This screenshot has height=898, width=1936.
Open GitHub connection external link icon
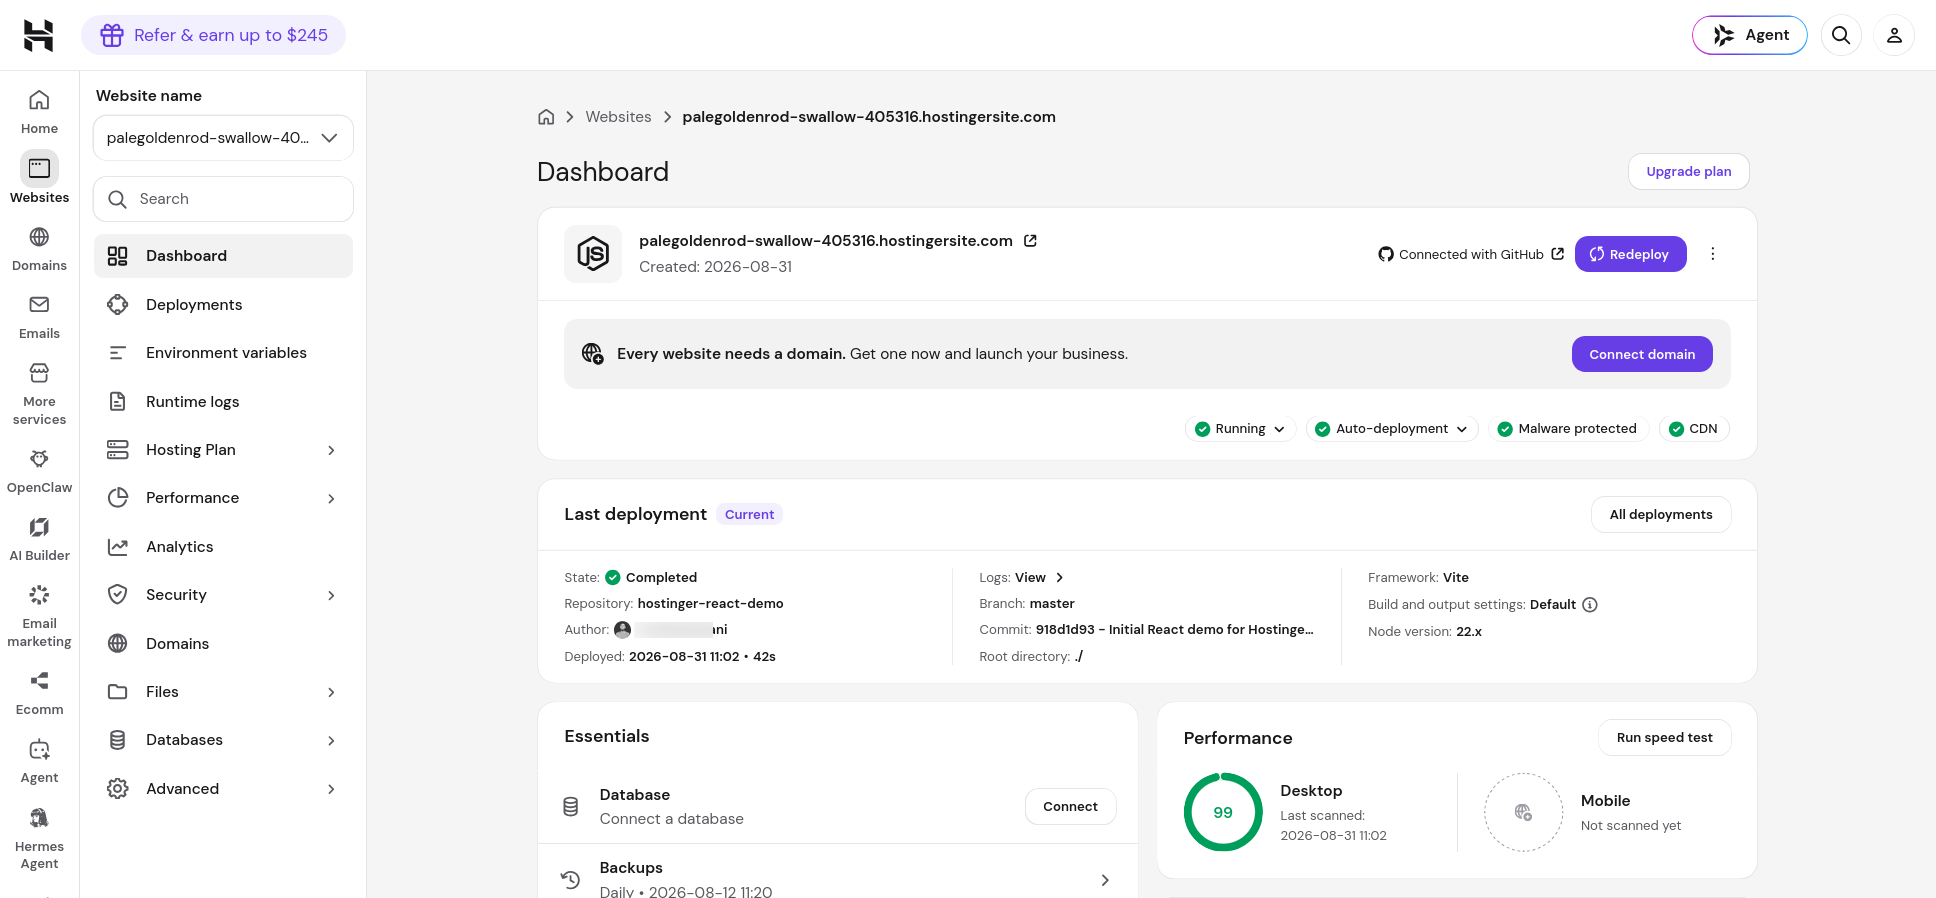(1557, 254)
